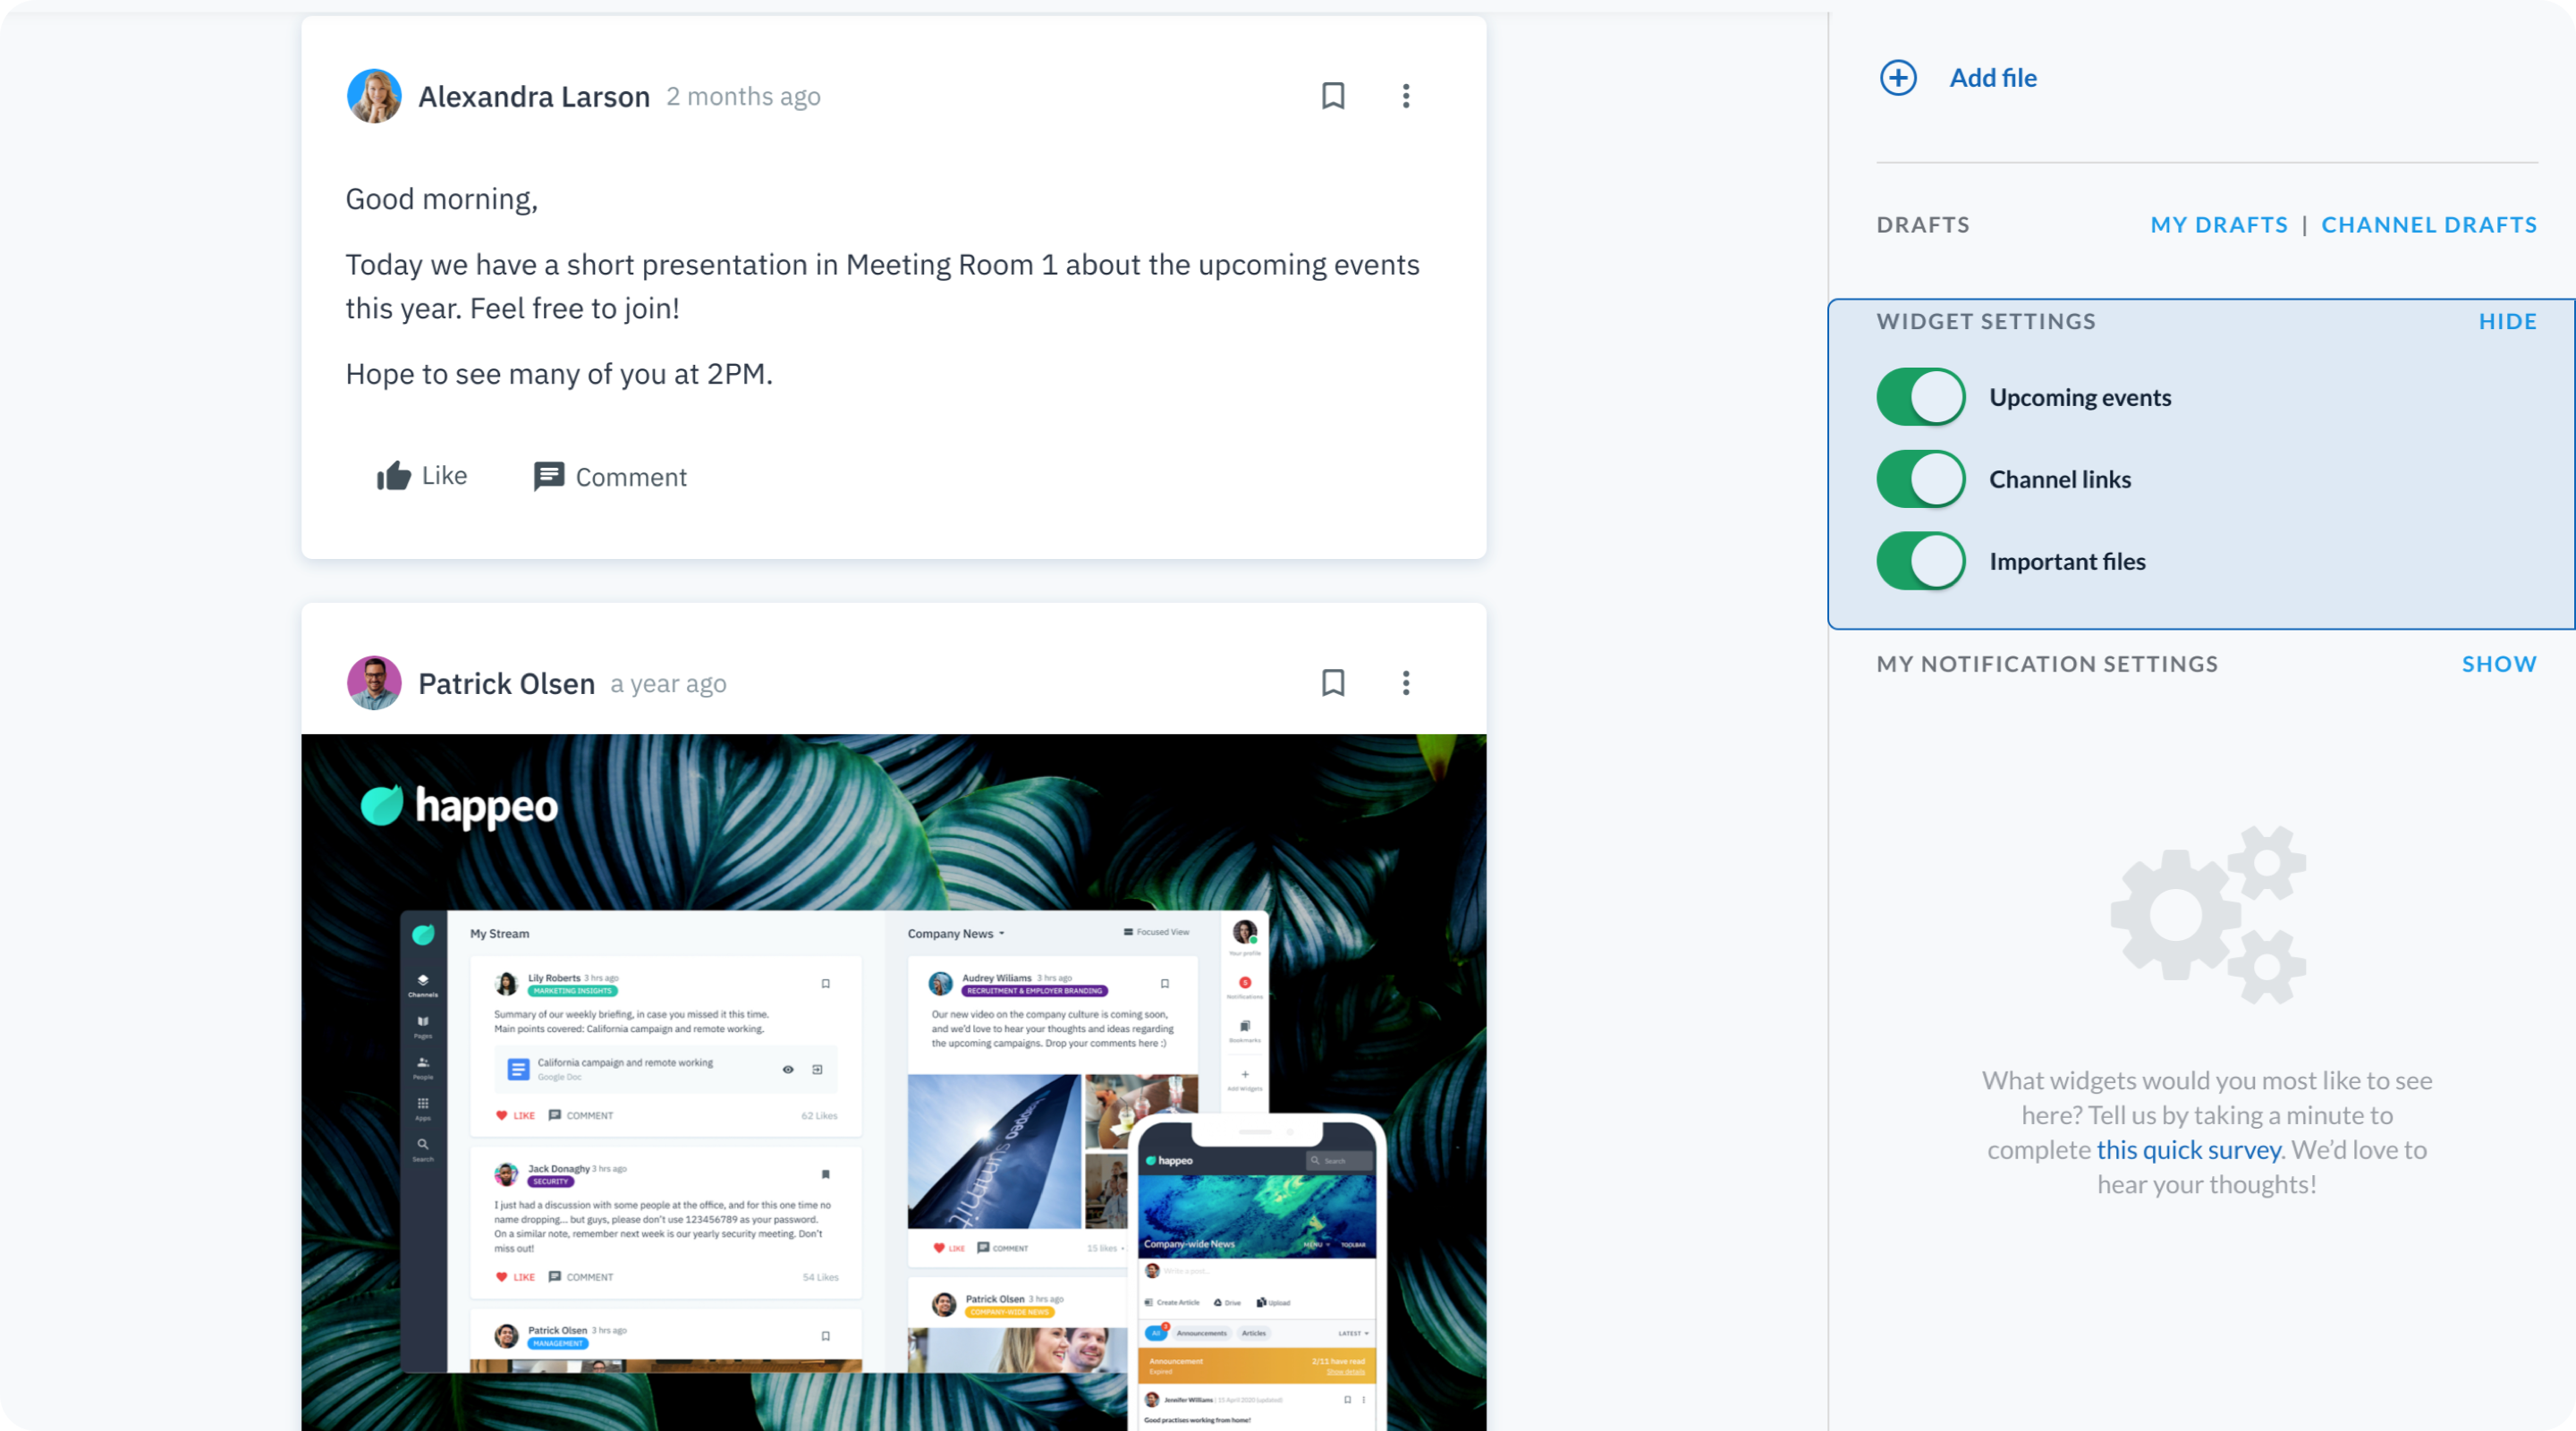Click the WIDGET SETTINGS heading
The image size is (2576, 1431).
coord(1985,322)
